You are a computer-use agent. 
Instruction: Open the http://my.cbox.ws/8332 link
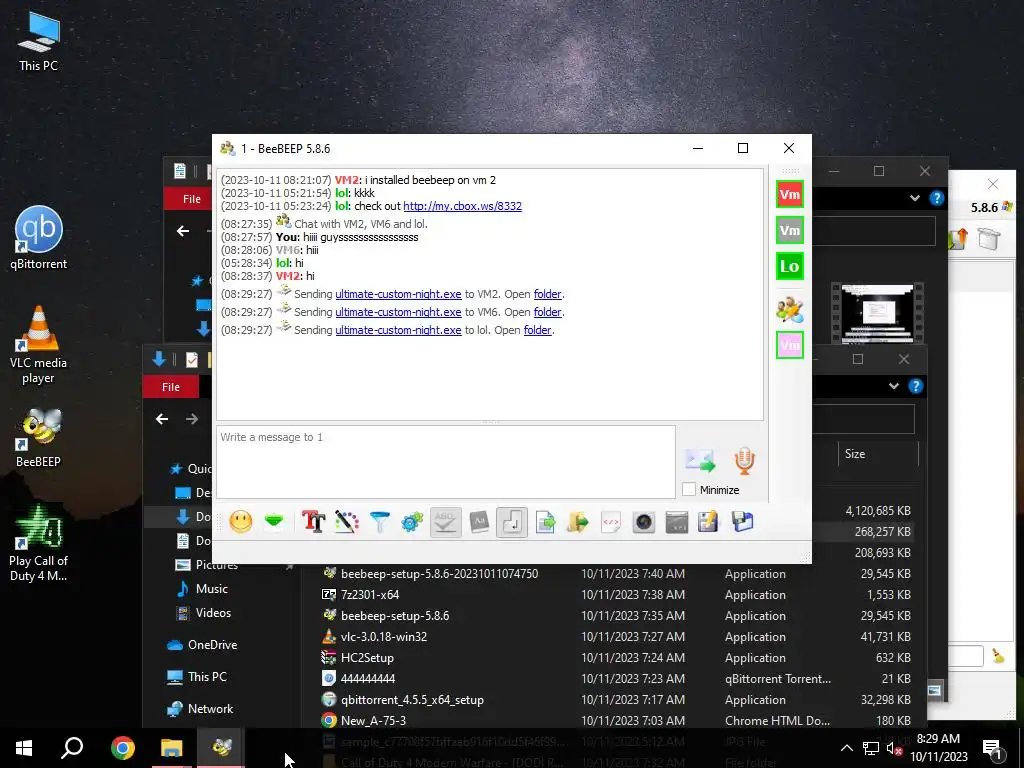[462, 206]
